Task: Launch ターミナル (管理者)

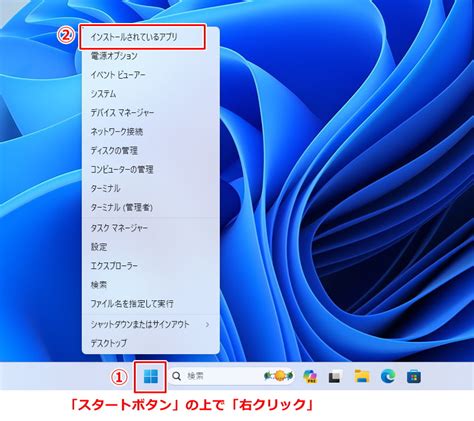Action: click(x=151, y=208)
